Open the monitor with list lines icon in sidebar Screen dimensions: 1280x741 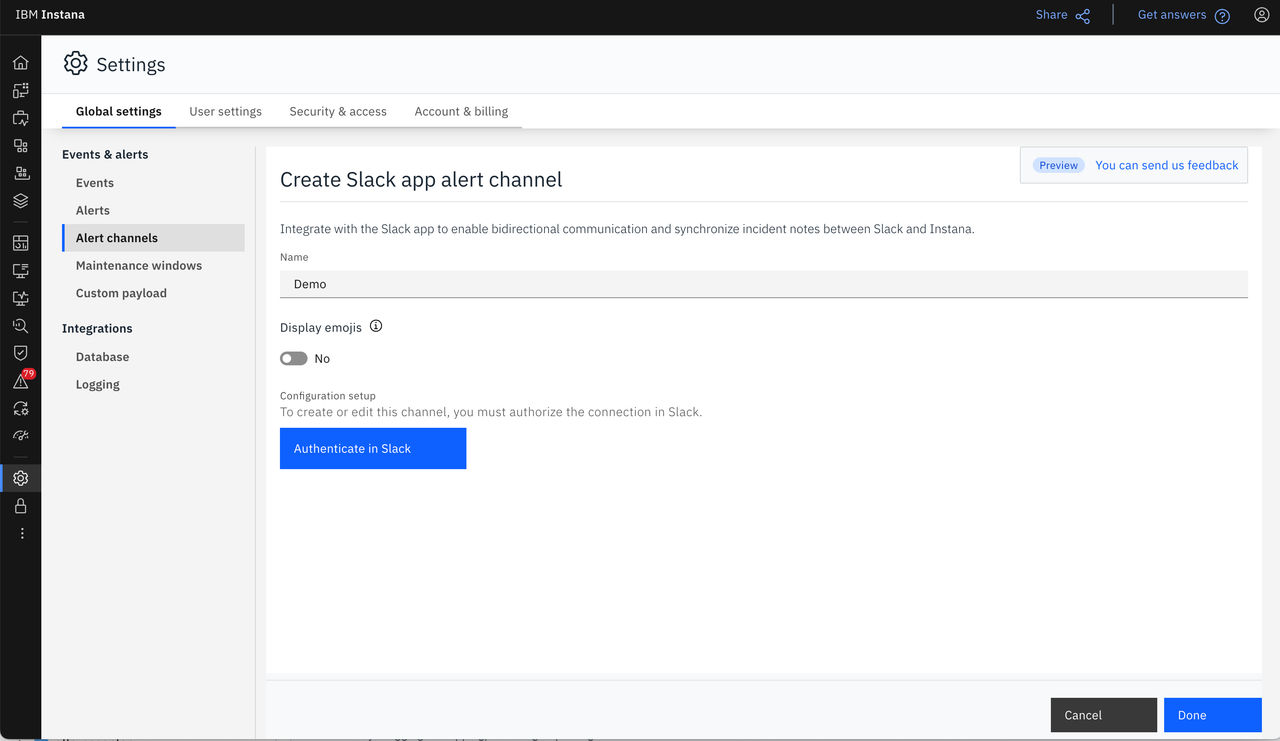coord(20,270)
